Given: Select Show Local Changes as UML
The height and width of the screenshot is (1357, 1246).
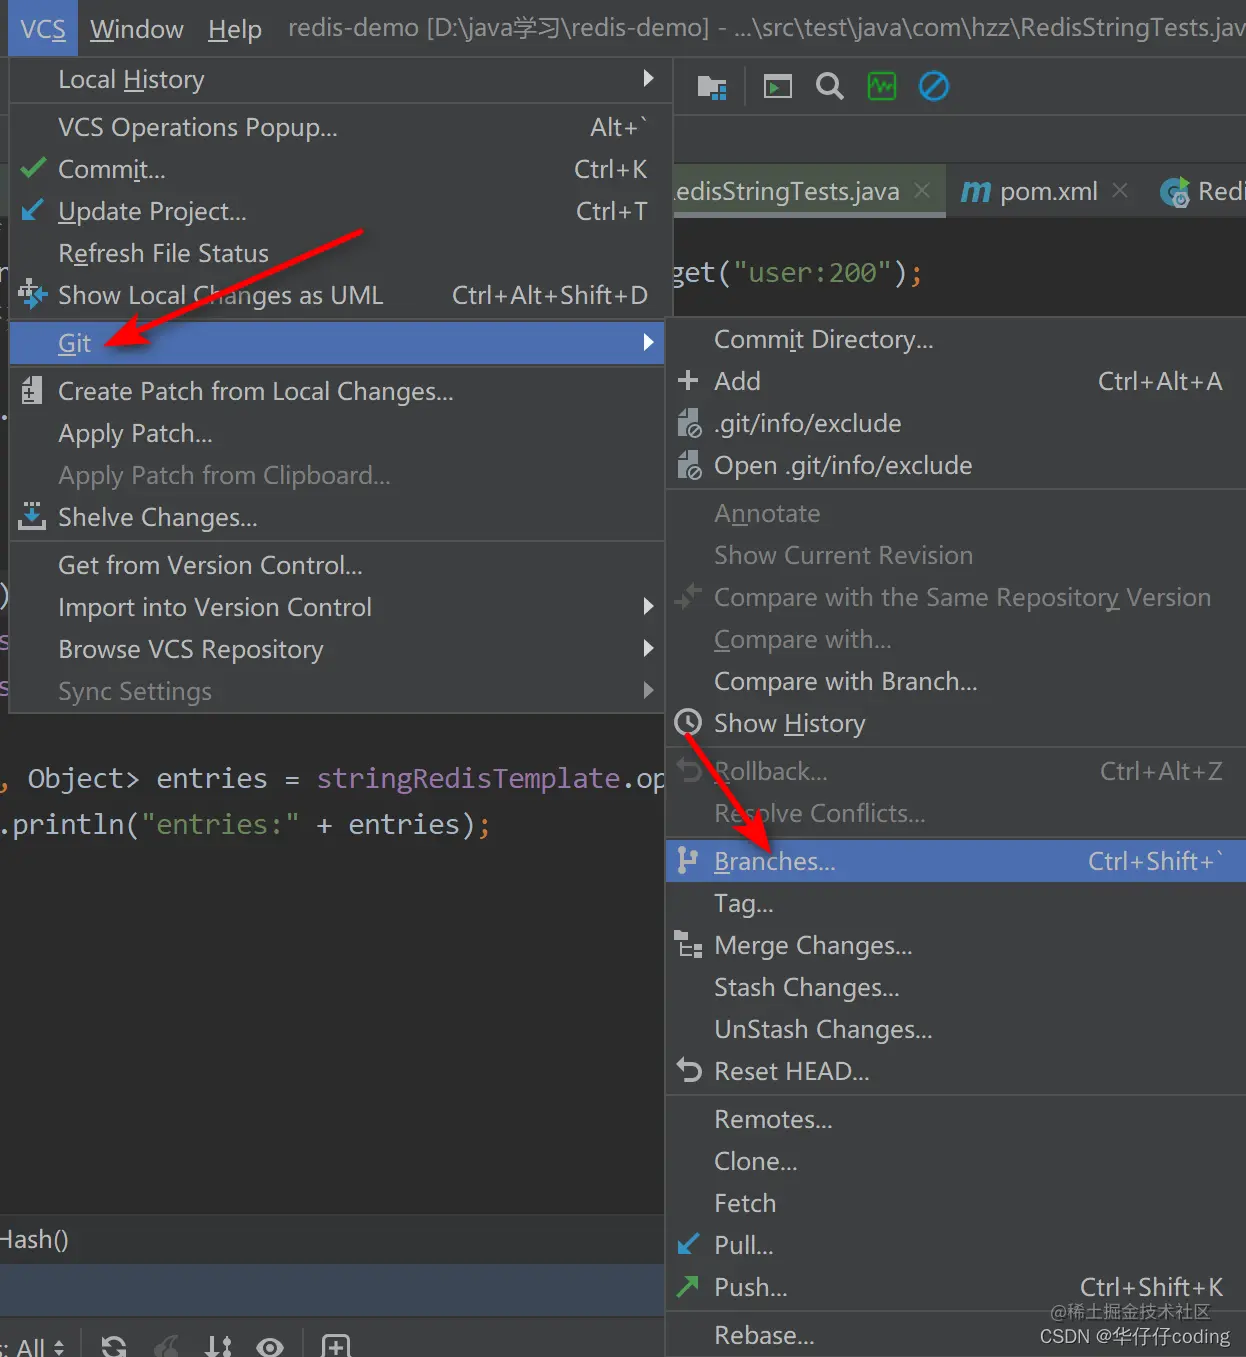Looking at the screenshot, I should [337, 295].
